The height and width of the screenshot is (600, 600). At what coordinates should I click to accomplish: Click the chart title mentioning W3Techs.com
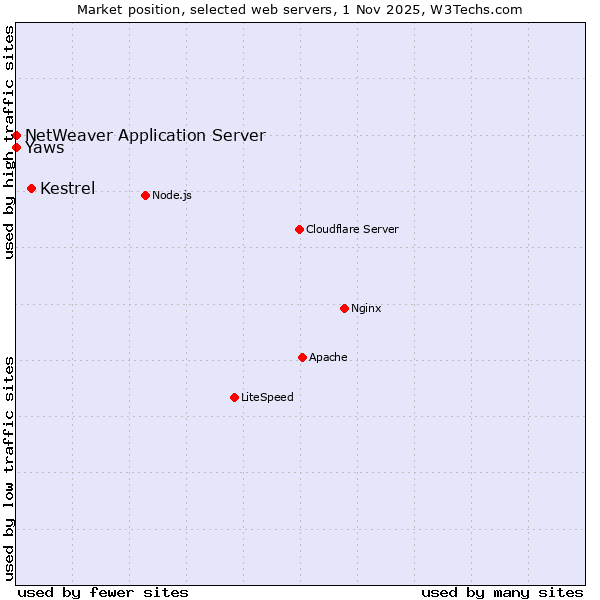(300, 9)
